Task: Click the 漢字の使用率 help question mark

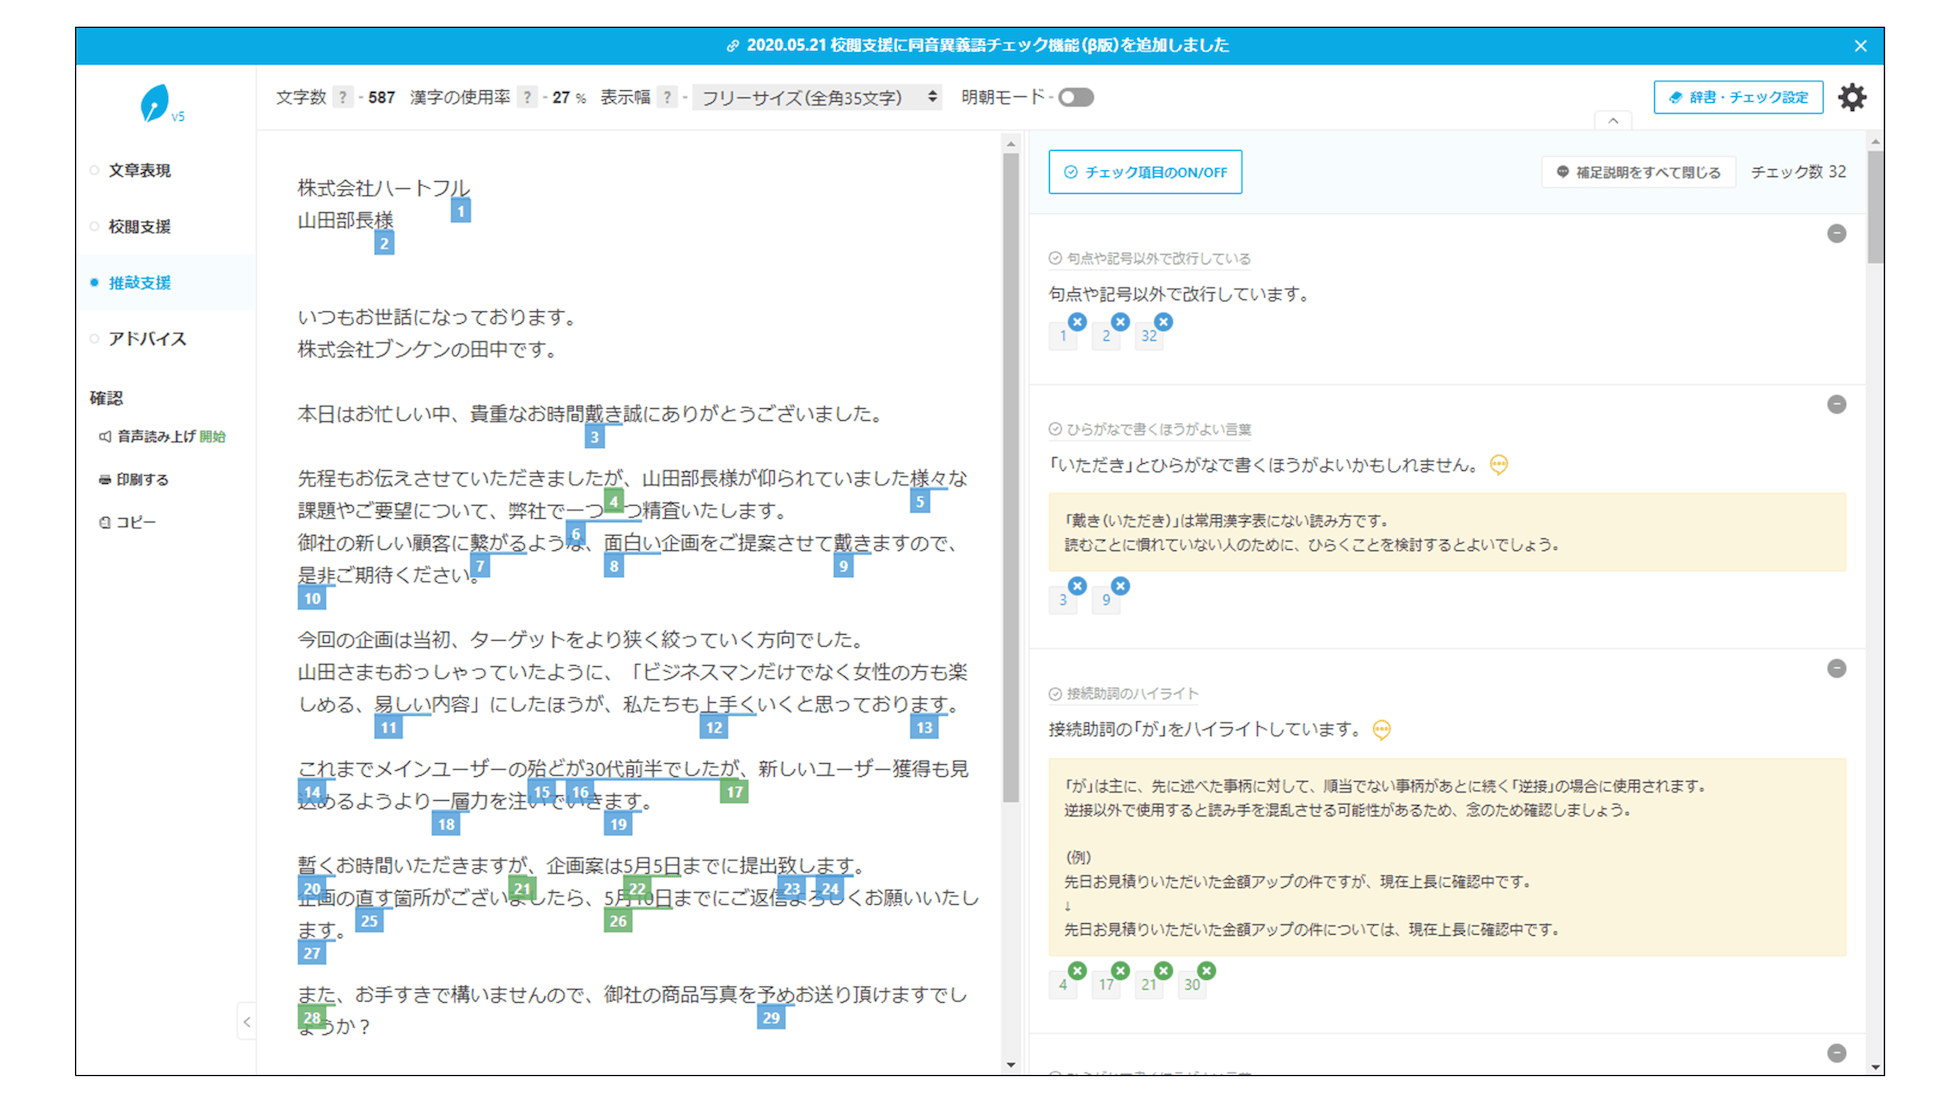Action: (x=527, y=97)
